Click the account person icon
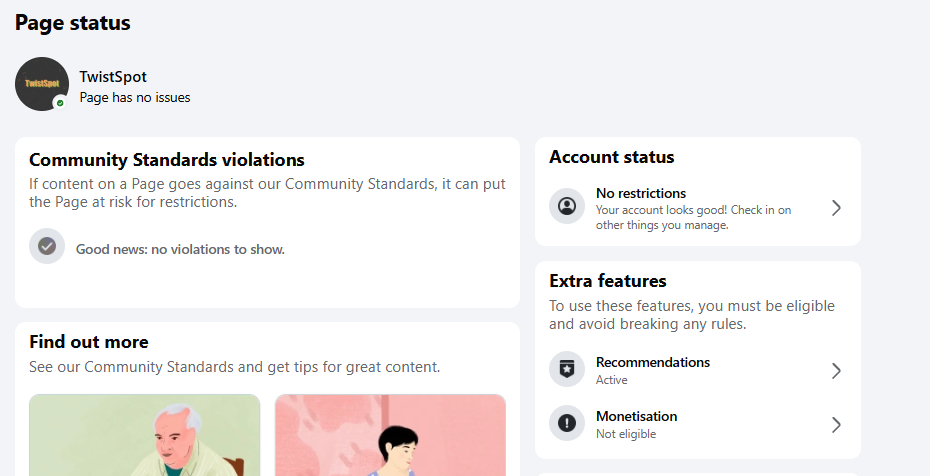Viewport: 930px width, 476px height. coord(567,206)
